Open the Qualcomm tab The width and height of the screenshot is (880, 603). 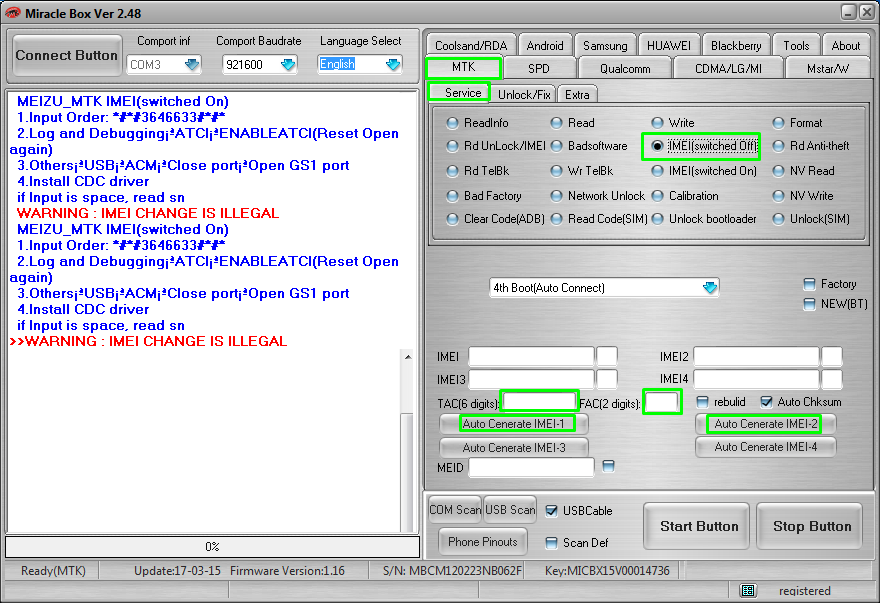[625, 68]
